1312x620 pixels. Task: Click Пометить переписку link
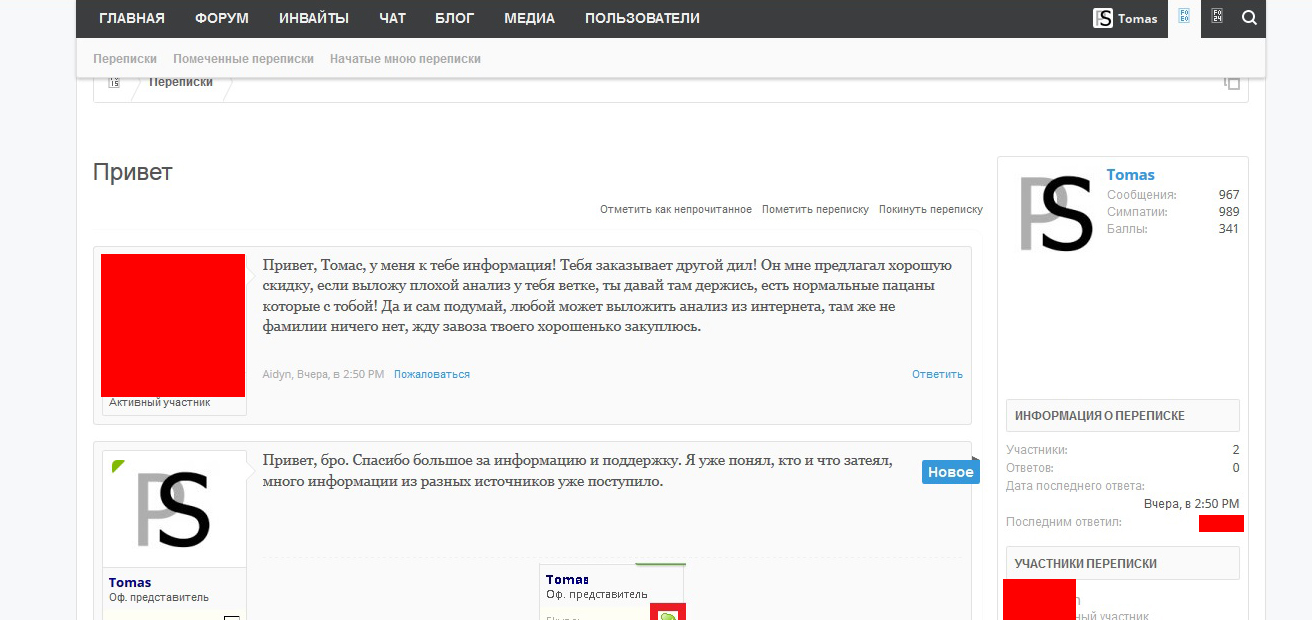pyautogui.click(x=815, y=209)
